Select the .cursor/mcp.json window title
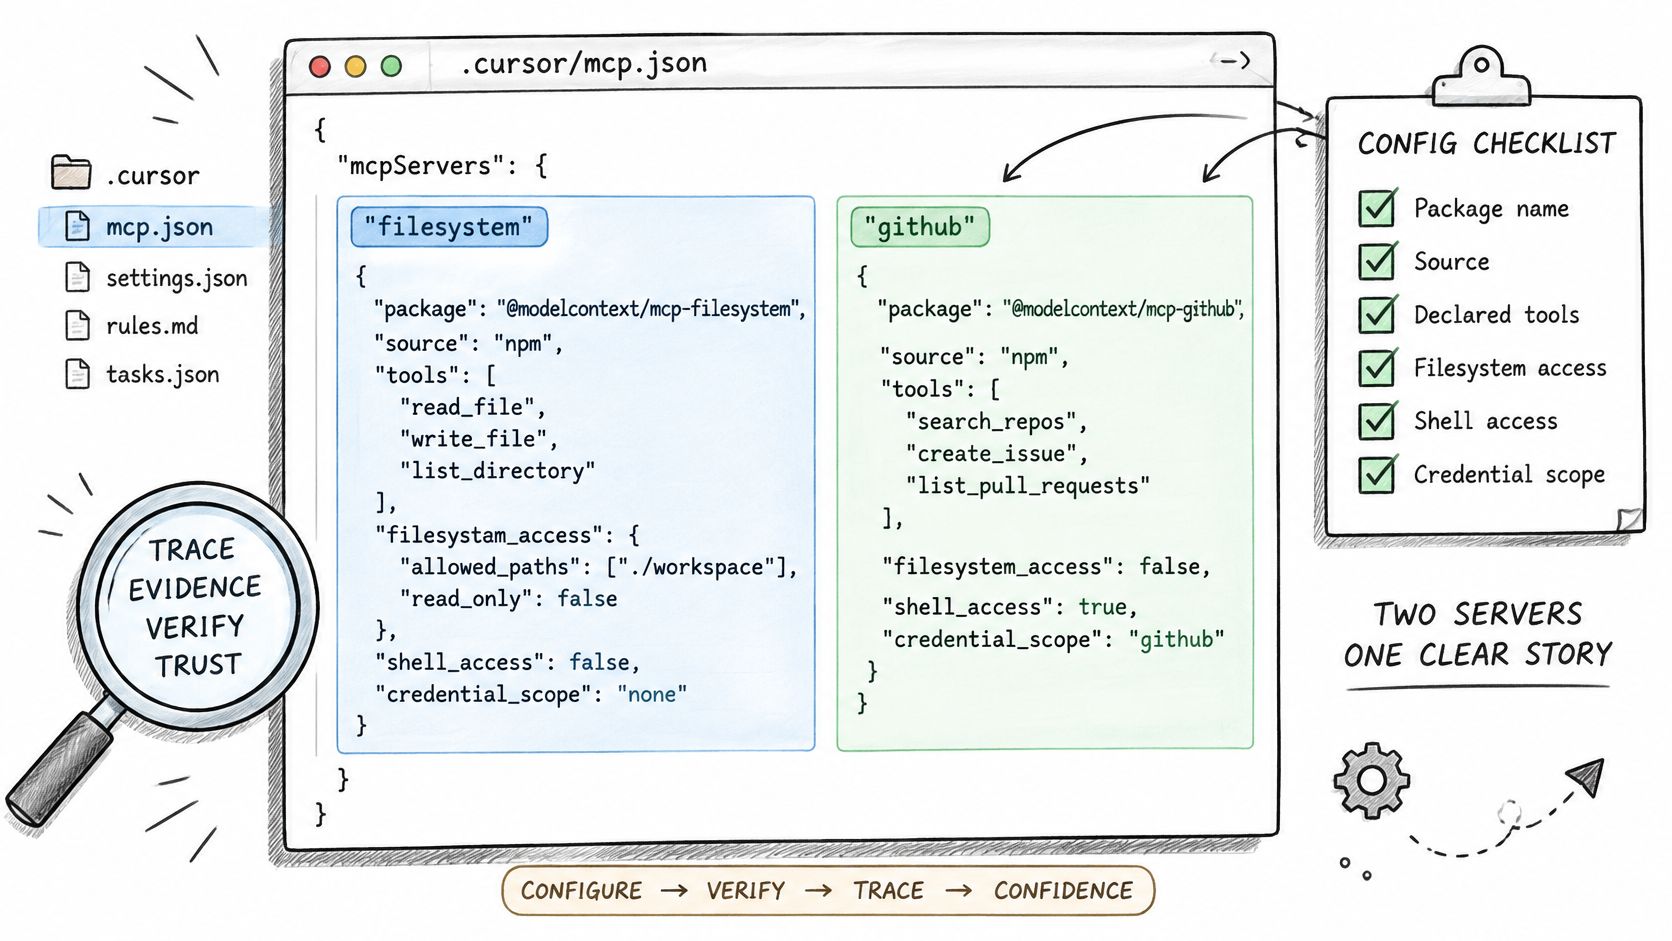 [x=584, y=64]
